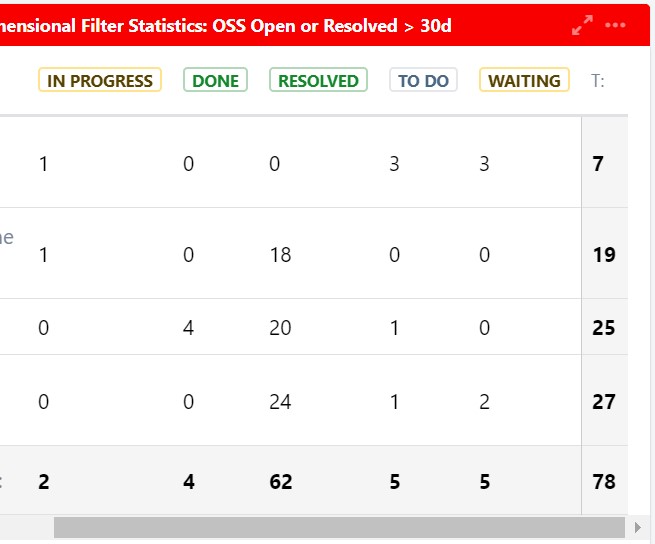Open TO DO count 1 in row totaling 27
This screenshot has height=544, width=655.
click(x=394, y=402)
